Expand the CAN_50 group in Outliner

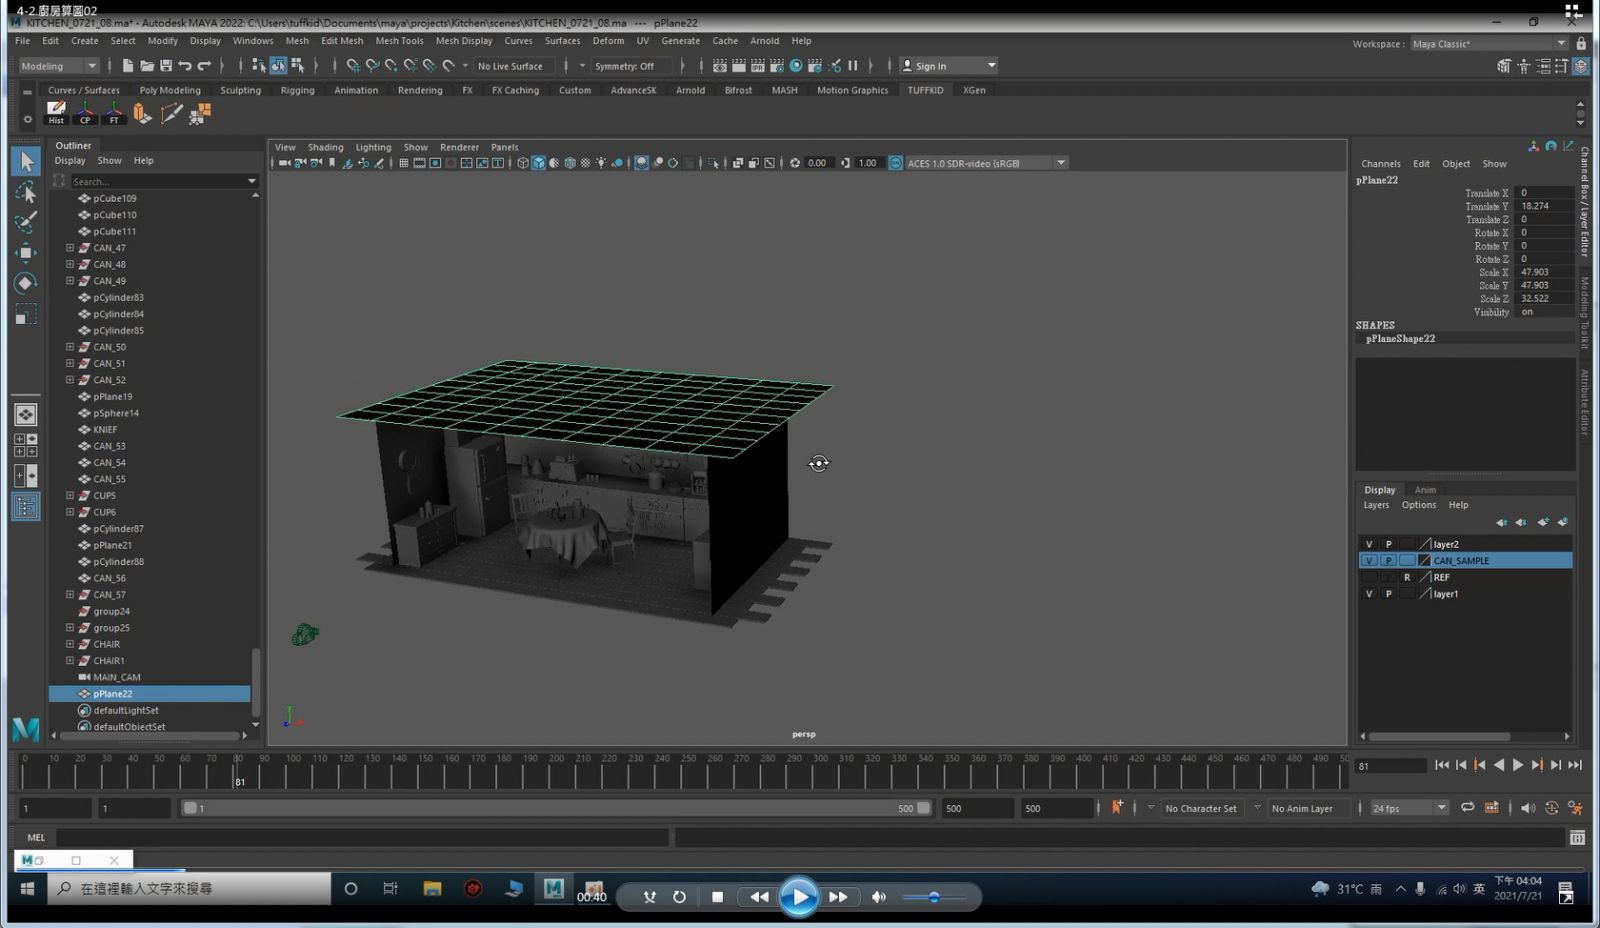click(70, 347)
